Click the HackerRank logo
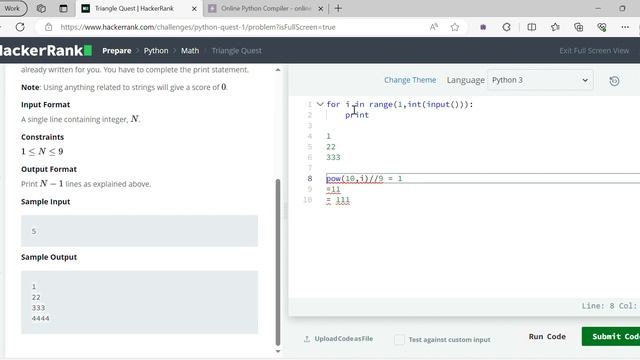Screen dimensions: 640x360 pos(46,50)
